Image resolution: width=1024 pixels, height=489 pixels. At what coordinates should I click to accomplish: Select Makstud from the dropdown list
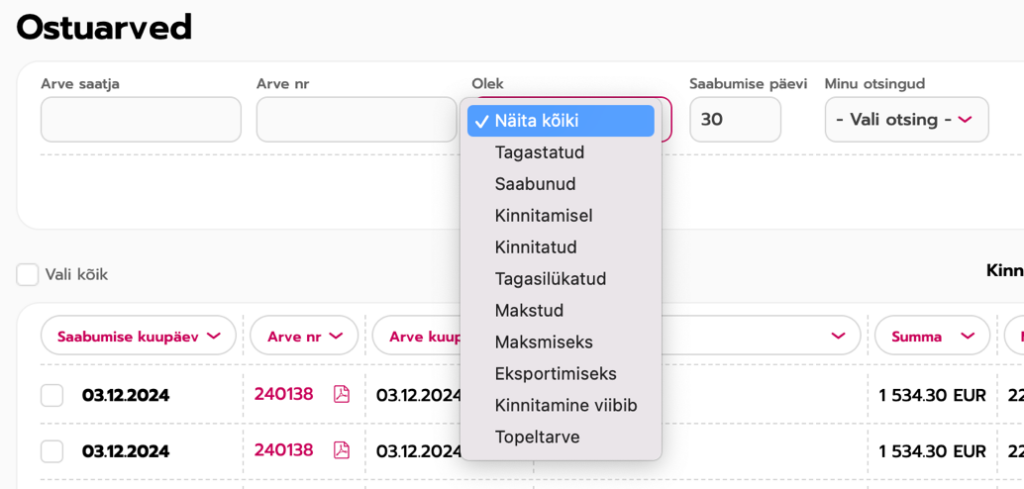point(529,310)
